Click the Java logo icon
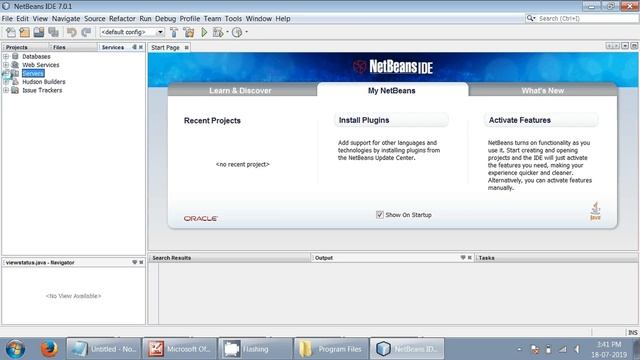Image resolution: width=640 pixels, height=360 pixels. tap(596, 211)
